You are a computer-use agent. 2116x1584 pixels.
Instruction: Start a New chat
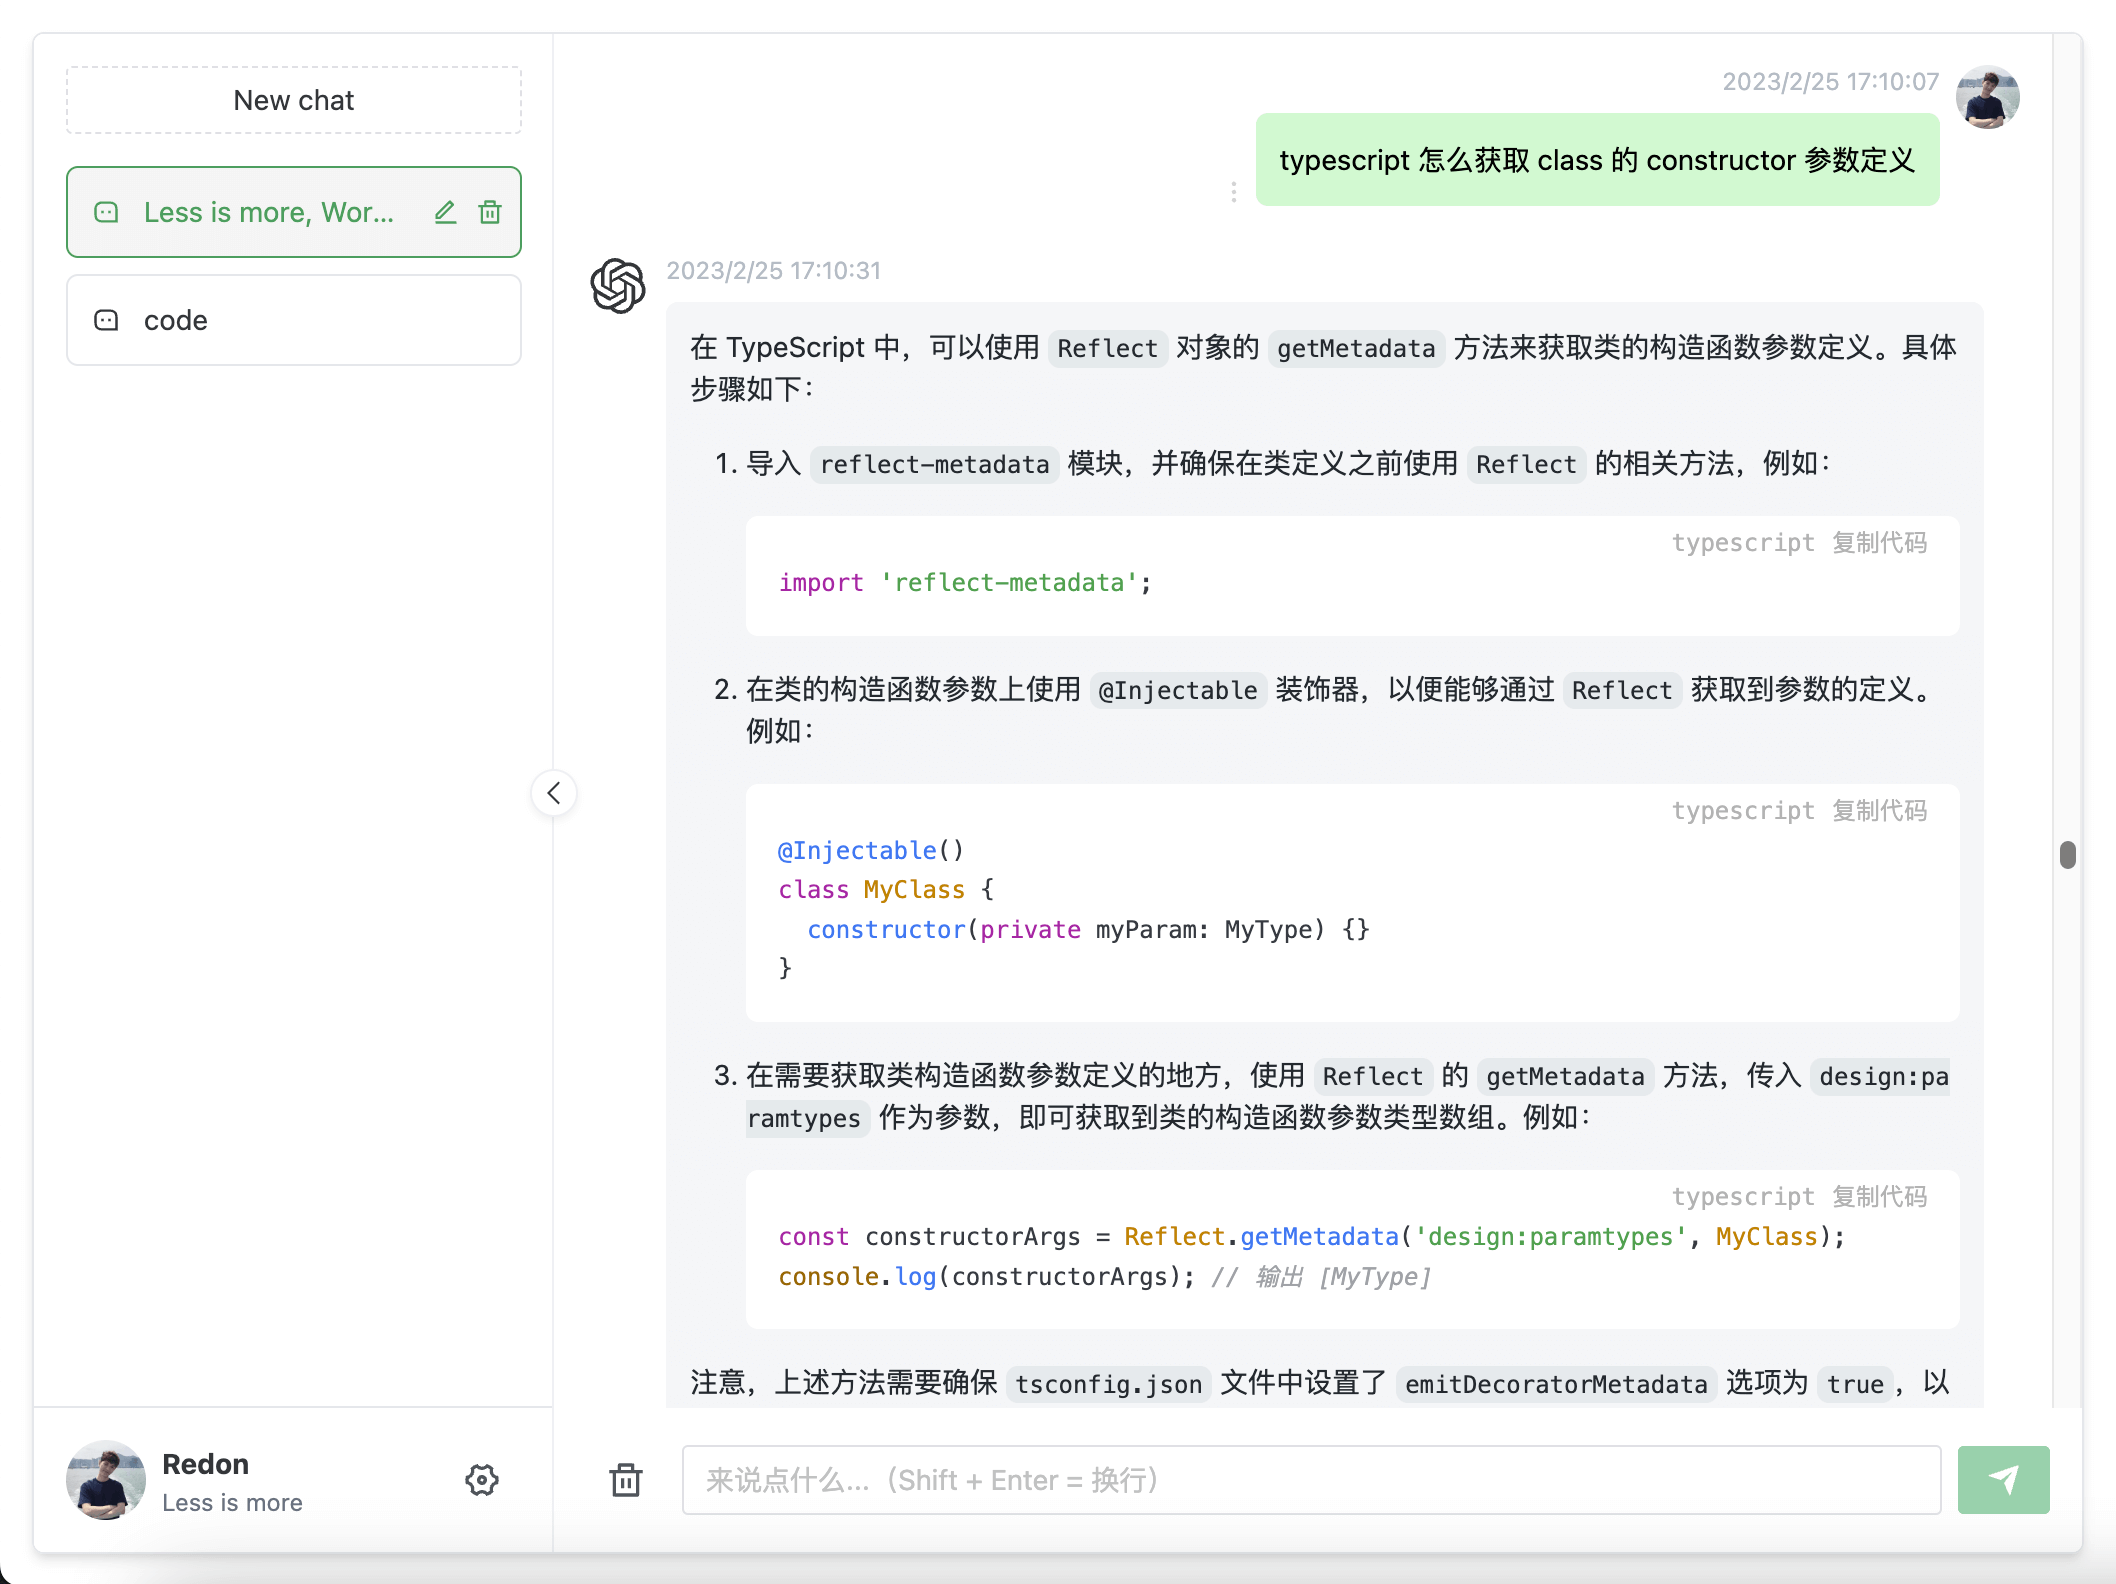coord(294,100)
